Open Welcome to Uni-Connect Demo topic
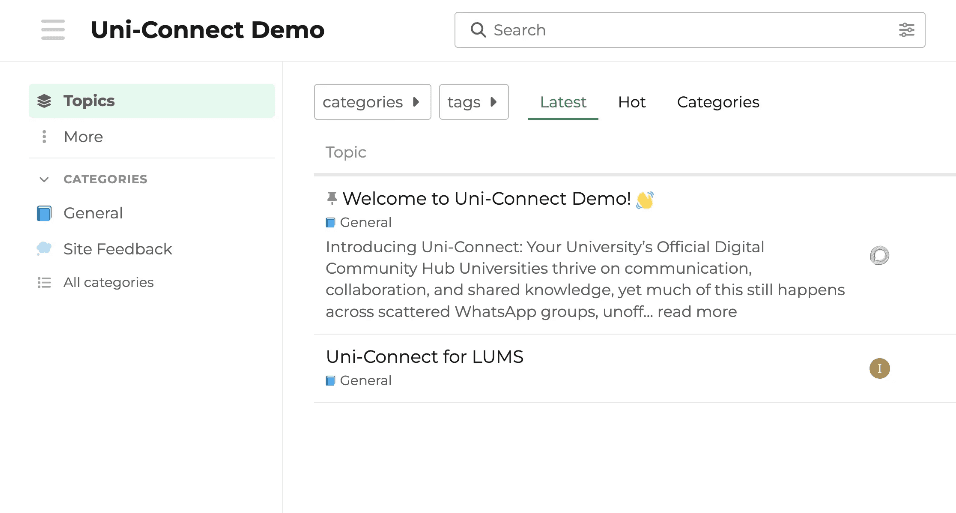The width and height of the screenshot is (956, 513). (x=486, y=199)
